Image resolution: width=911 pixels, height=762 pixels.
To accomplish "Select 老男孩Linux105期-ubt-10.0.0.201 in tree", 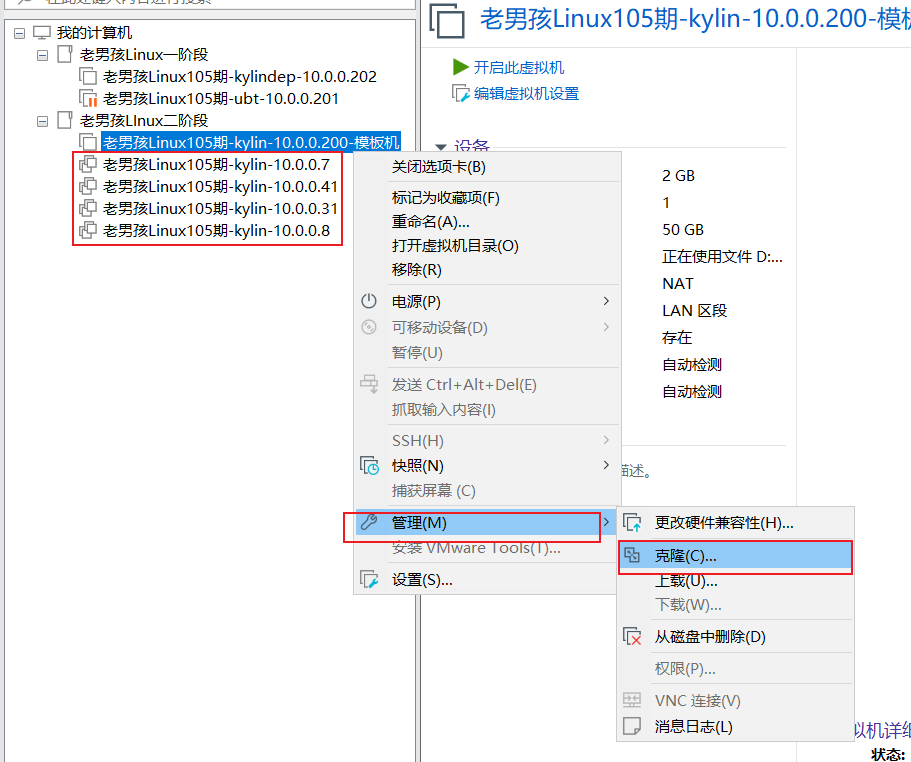I will (x=221, y=99).
